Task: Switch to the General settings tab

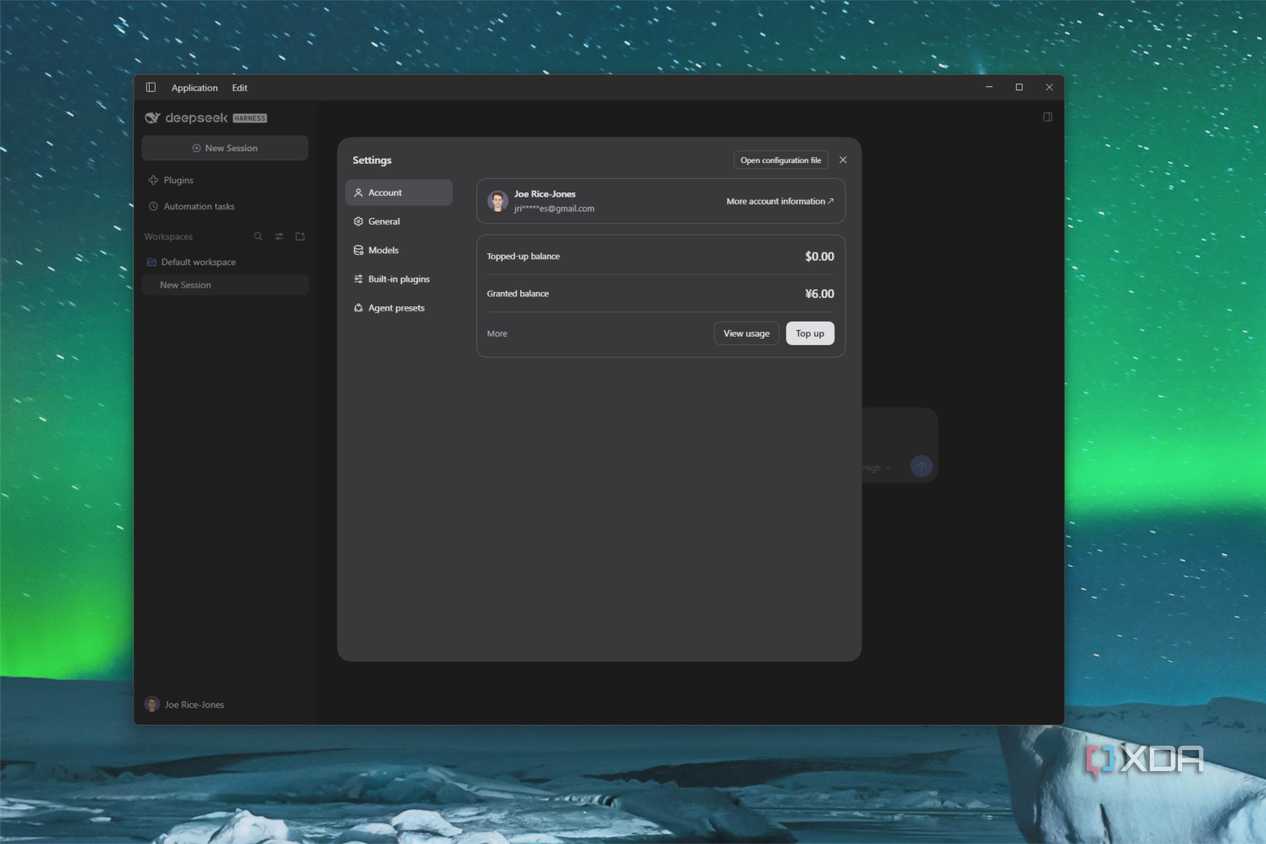Action: click(399, 221)
